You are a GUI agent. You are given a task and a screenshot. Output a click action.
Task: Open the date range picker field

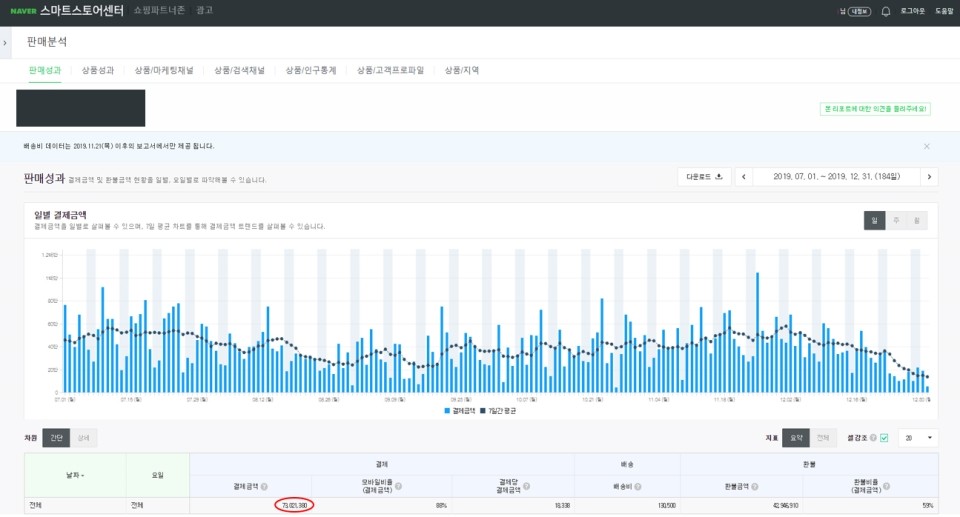pos(836,177)
